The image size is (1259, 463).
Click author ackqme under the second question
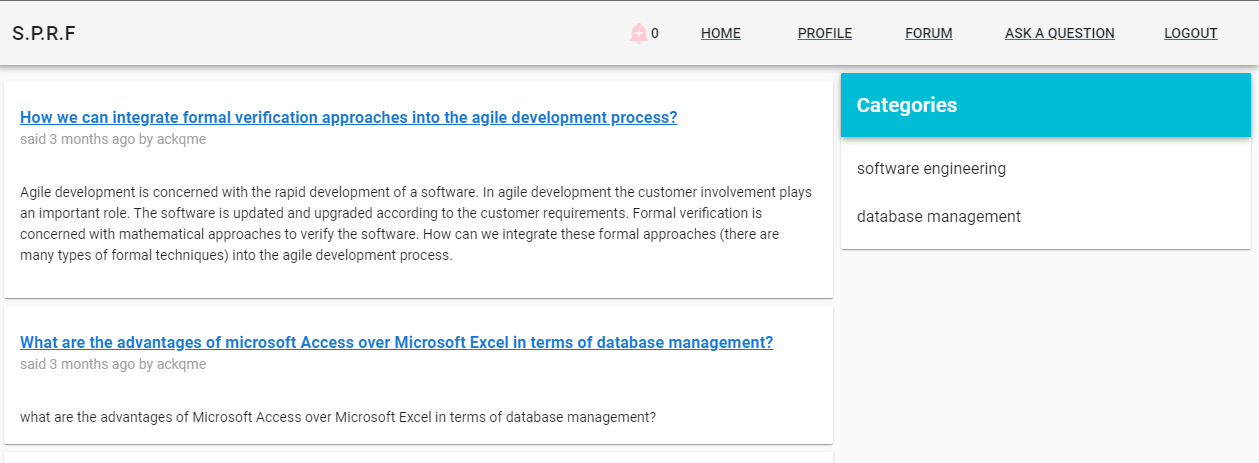[181, 364]
